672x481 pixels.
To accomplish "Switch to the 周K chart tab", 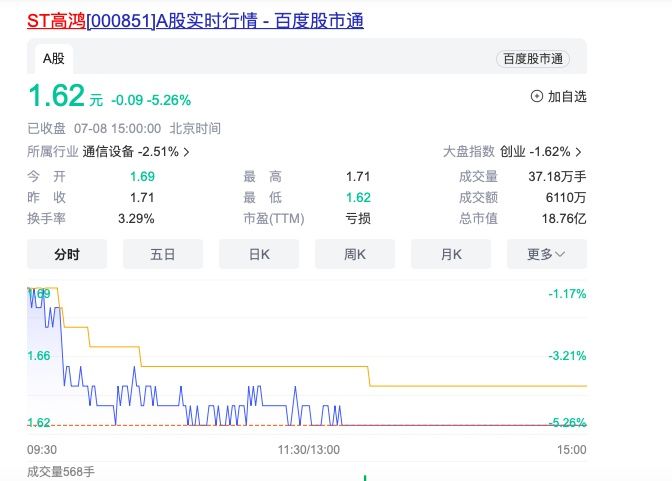I will coord(355,254).
